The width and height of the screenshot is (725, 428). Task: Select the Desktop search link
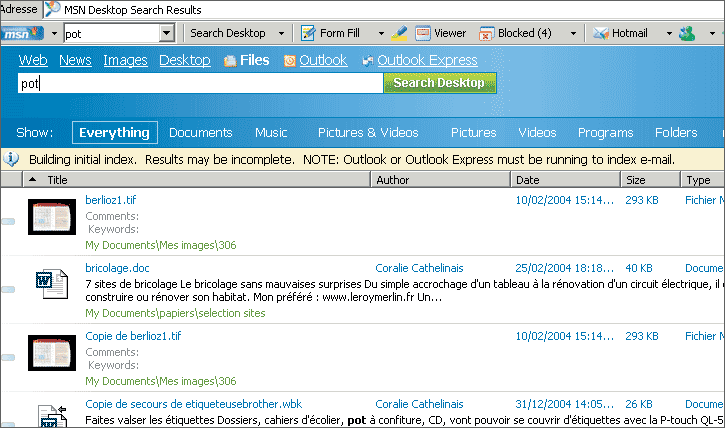[x=184, y=60]
